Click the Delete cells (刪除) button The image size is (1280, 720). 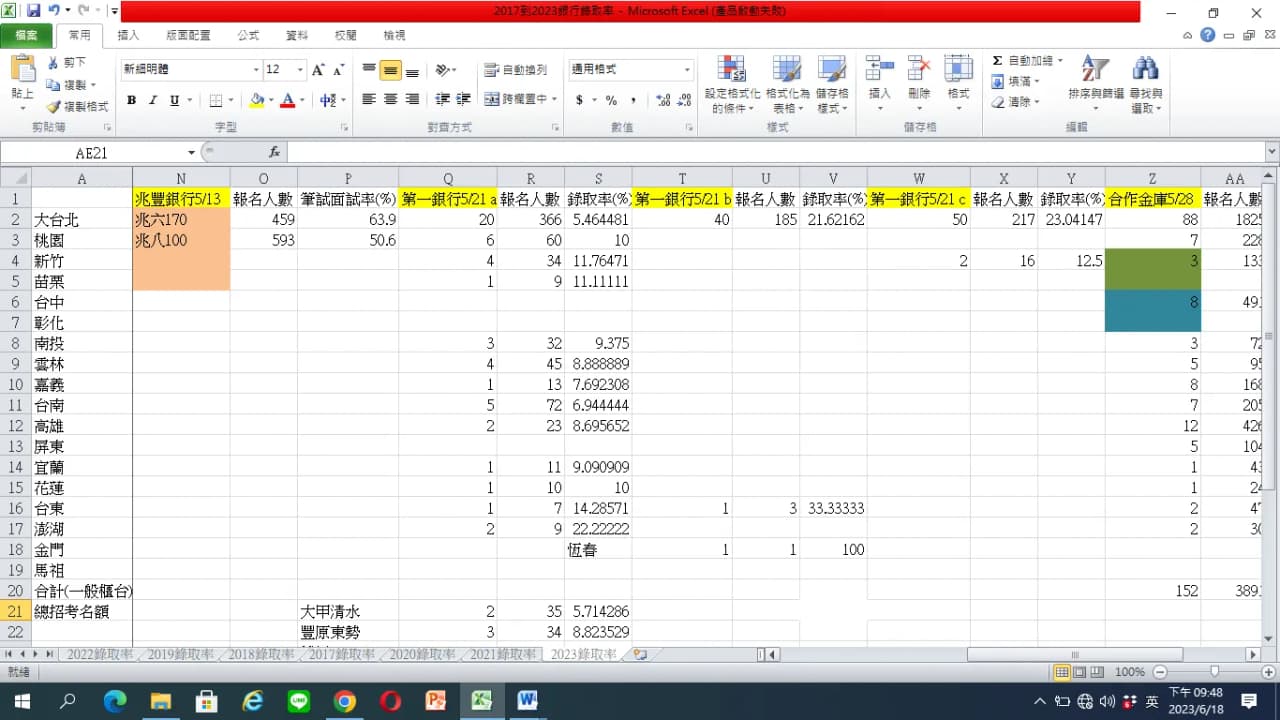[919, 85]
